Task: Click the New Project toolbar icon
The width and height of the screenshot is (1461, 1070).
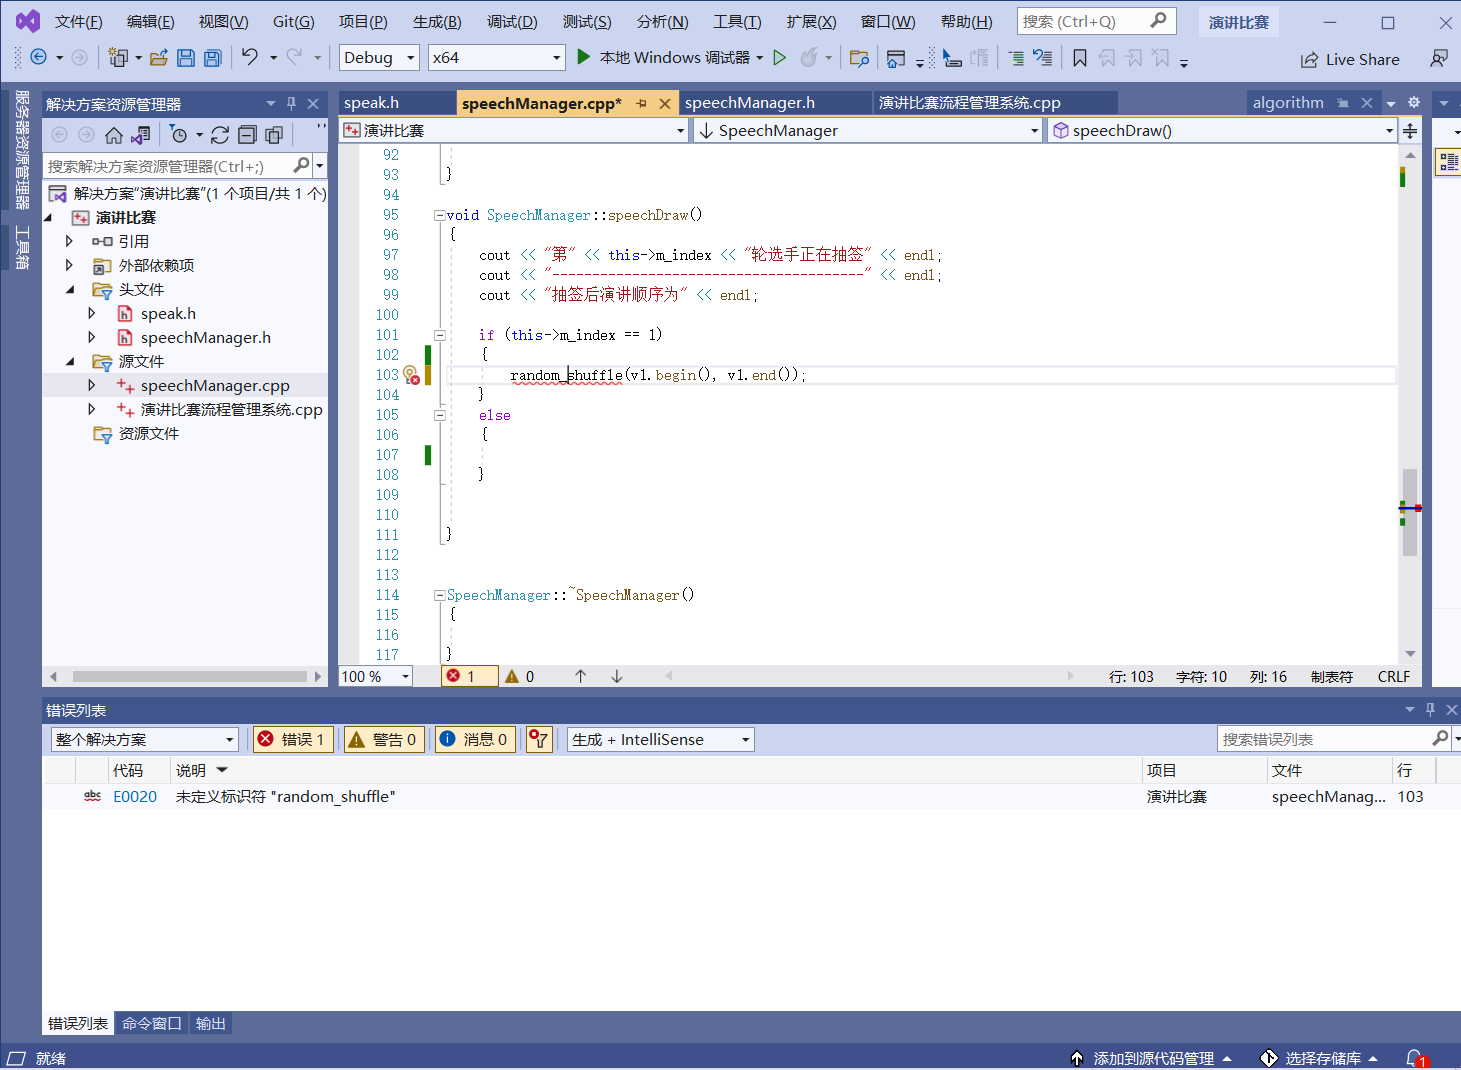Action: coord(118,58)
